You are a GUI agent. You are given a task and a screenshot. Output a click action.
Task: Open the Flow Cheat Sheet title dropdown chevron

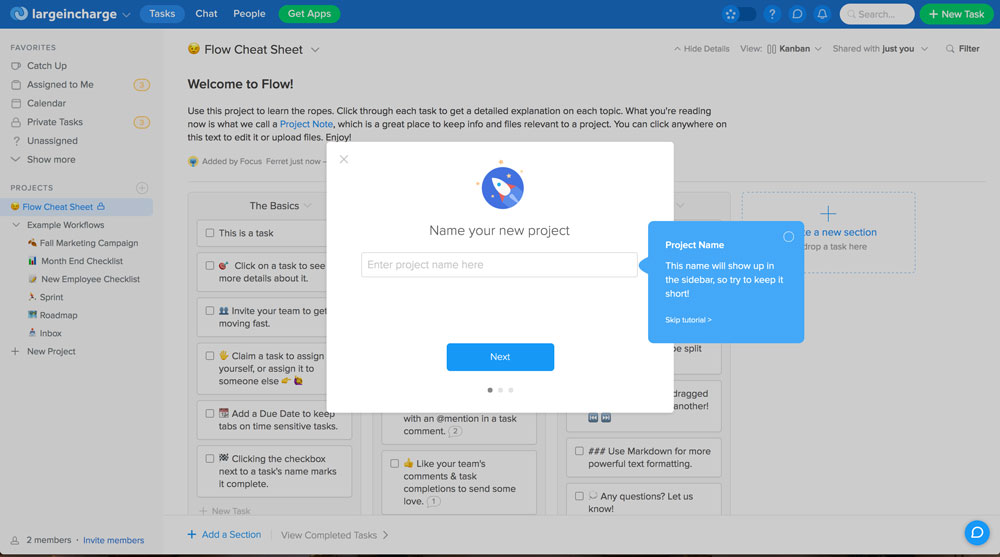point(315,50)
